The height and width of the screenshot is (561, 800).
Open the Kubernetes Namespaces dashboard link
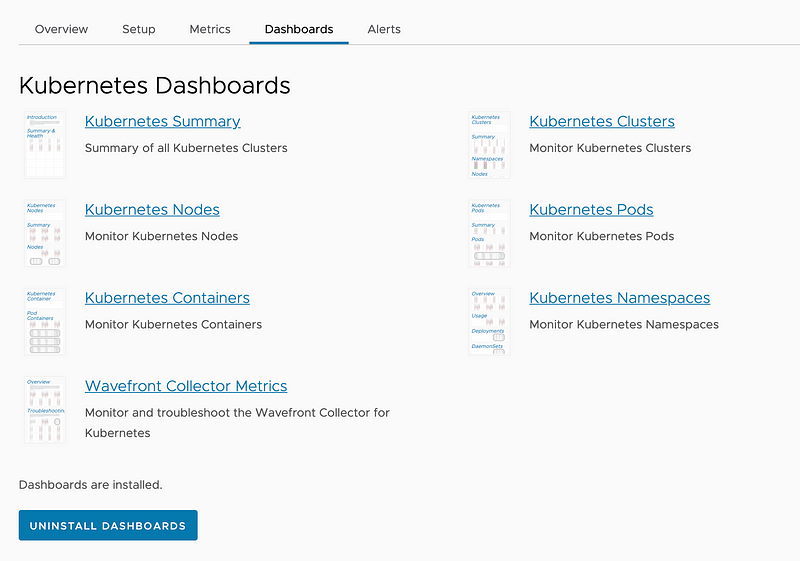(619, 298)
